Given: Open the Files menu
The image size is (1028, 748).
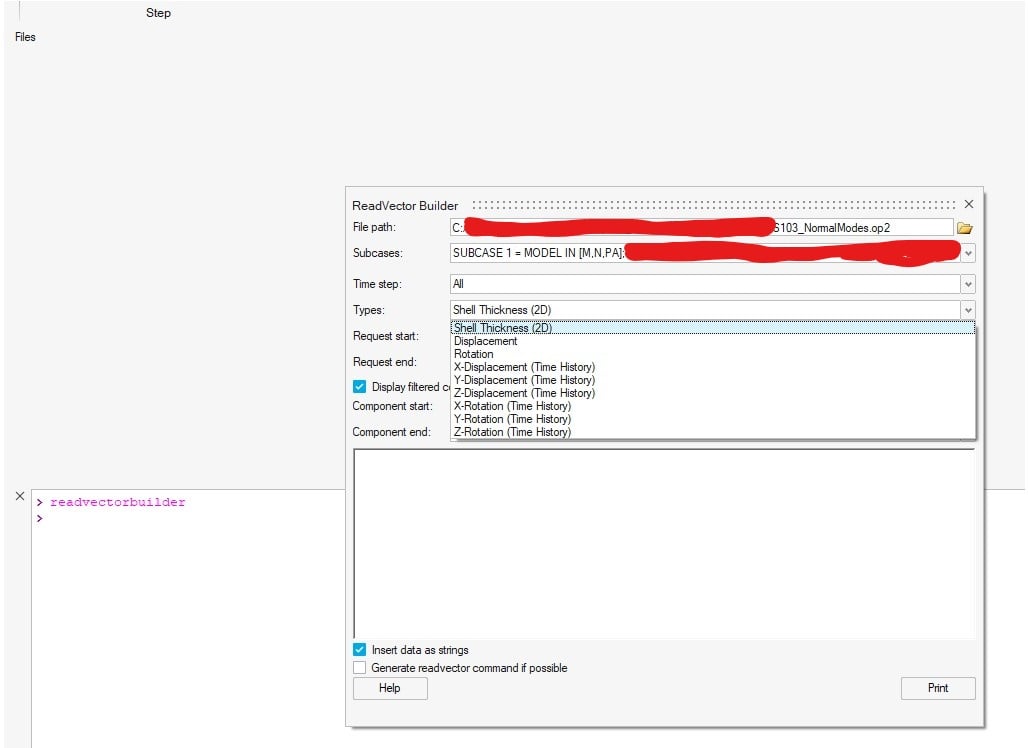Looking at the screenshot, I should click(23, 37).
